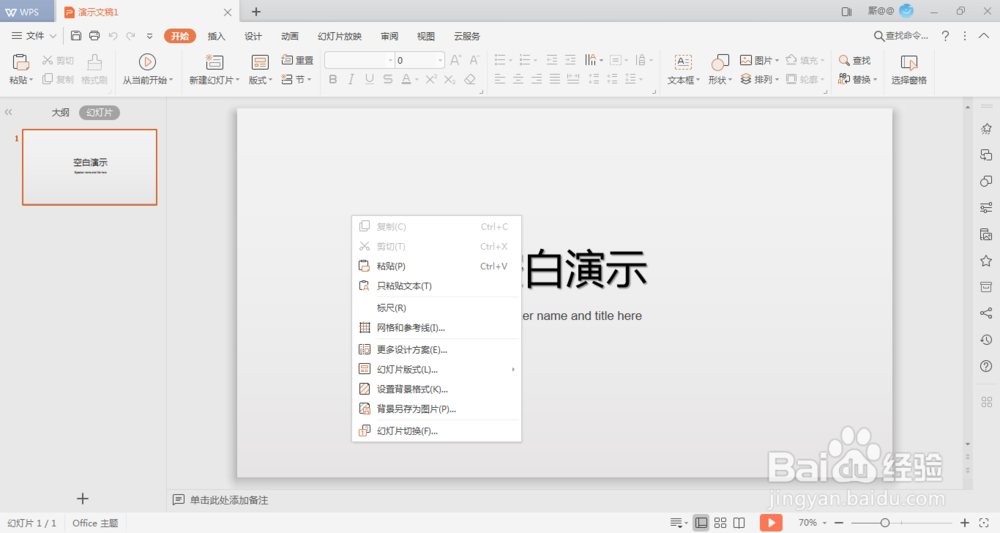Click the Increase font size icon

coord(455,60)
